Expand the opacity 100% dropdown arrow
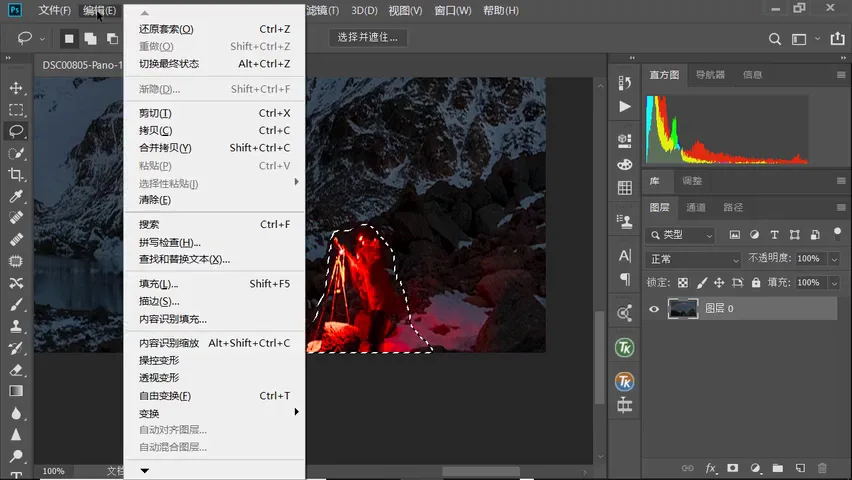Screen dimensions: 852x480 (834, 259)
